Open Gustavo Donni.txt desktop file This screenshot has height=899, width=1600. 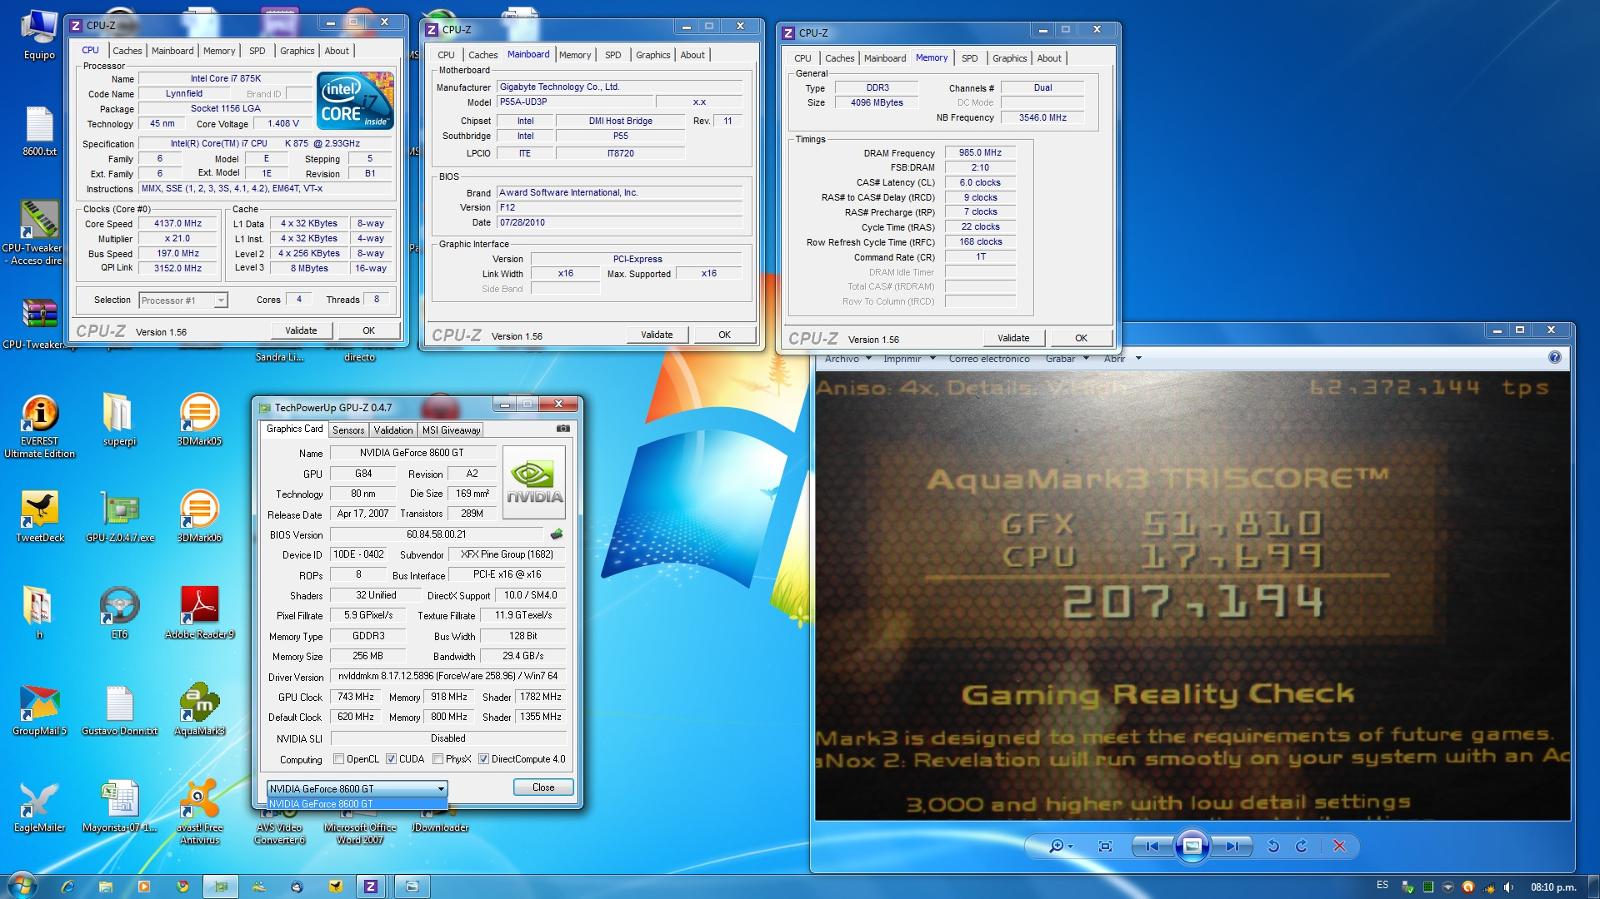click(x=119, y=709)
